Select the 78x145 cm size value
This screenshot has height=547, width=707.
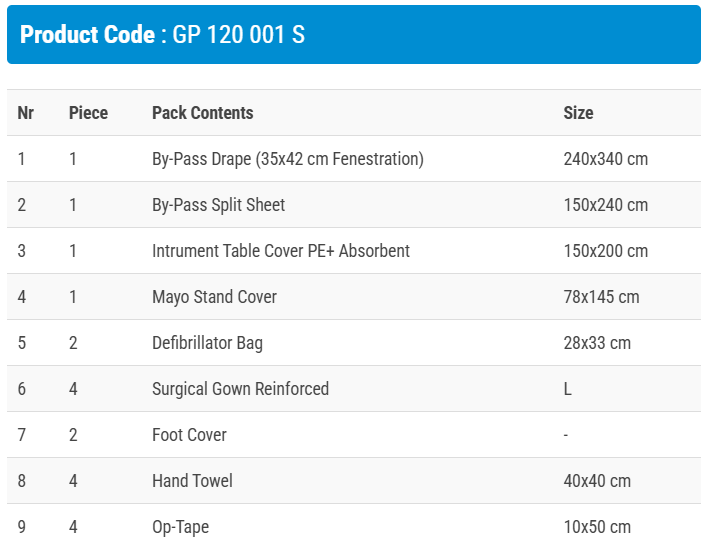click(x=601, y=297)
